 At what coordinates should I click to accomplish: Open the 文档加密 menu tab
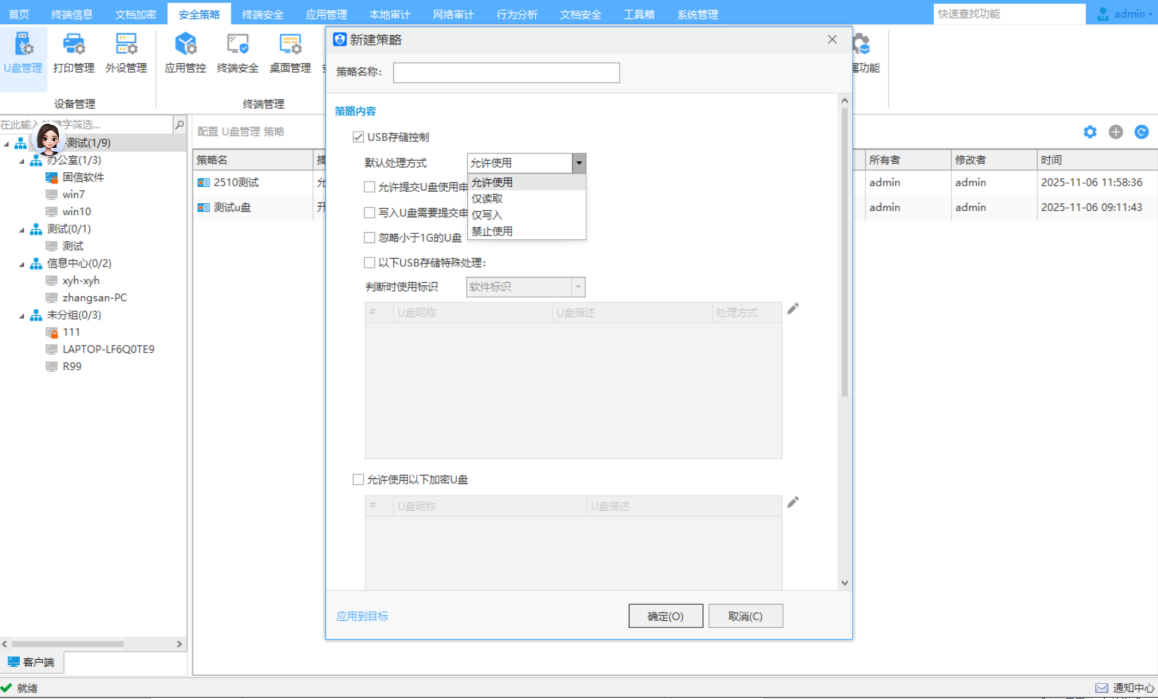[x=135, y=14]
